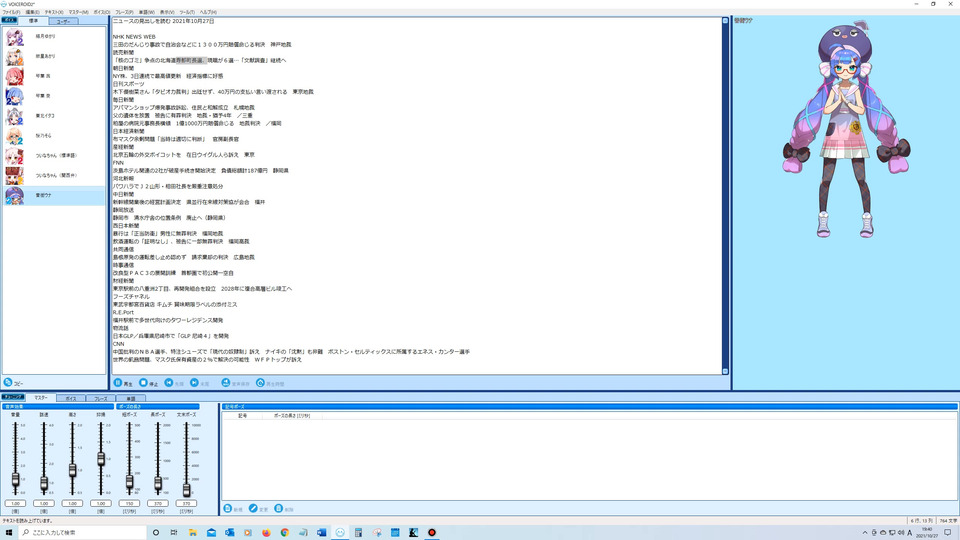Click the 再生 play button

point(123,383)
